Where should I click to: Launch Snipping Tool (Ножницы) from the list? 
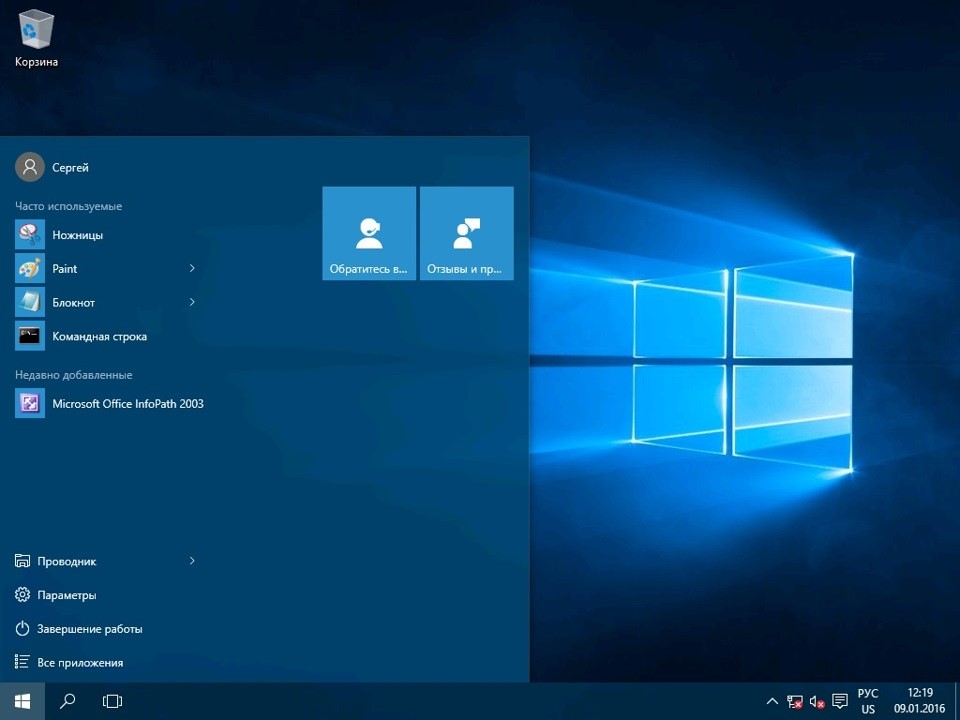(77, 235)
